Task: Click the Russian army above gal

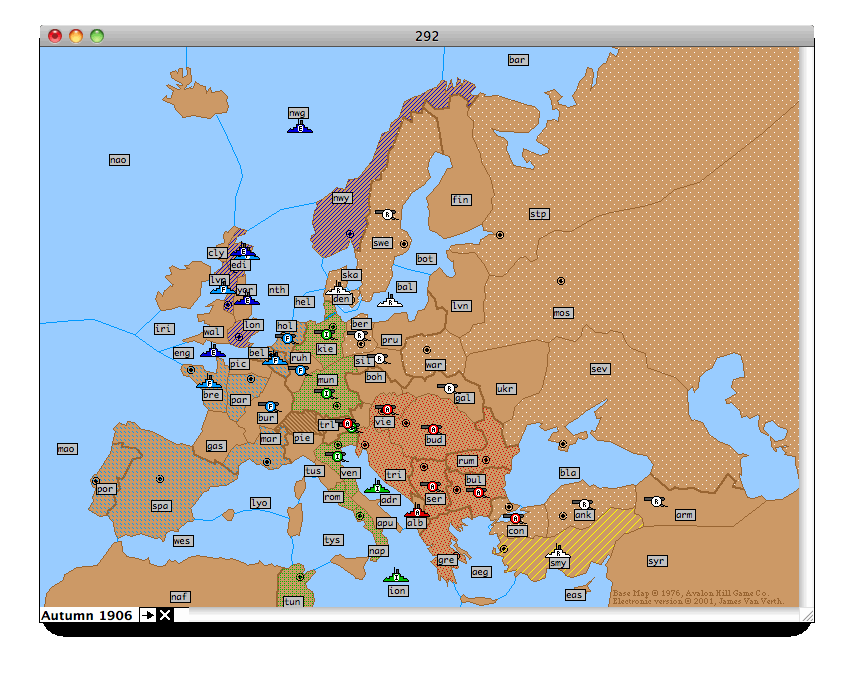Action: [449, 388]
